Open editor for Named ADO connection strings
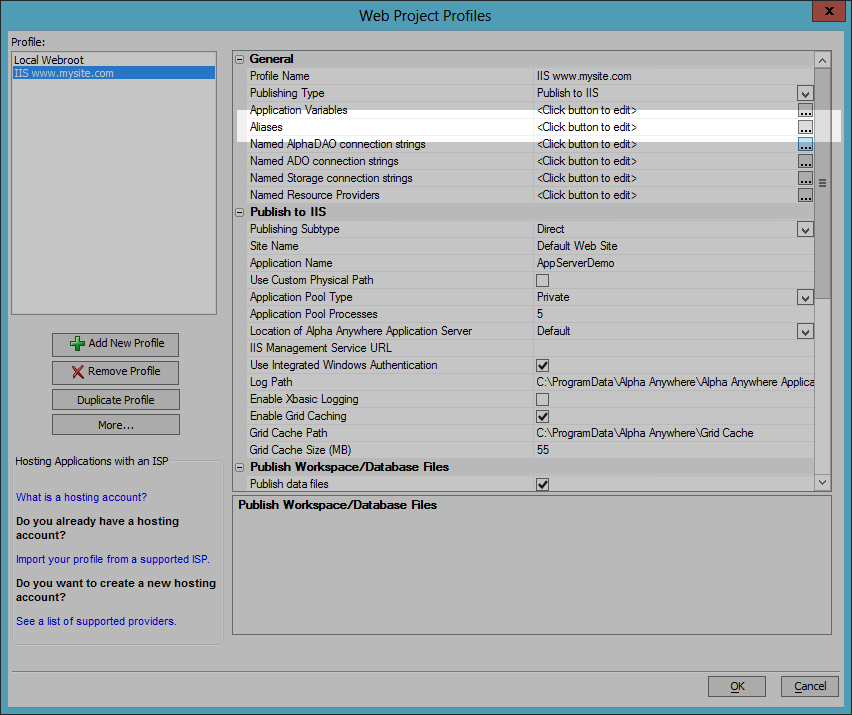 tap(805, 161)
